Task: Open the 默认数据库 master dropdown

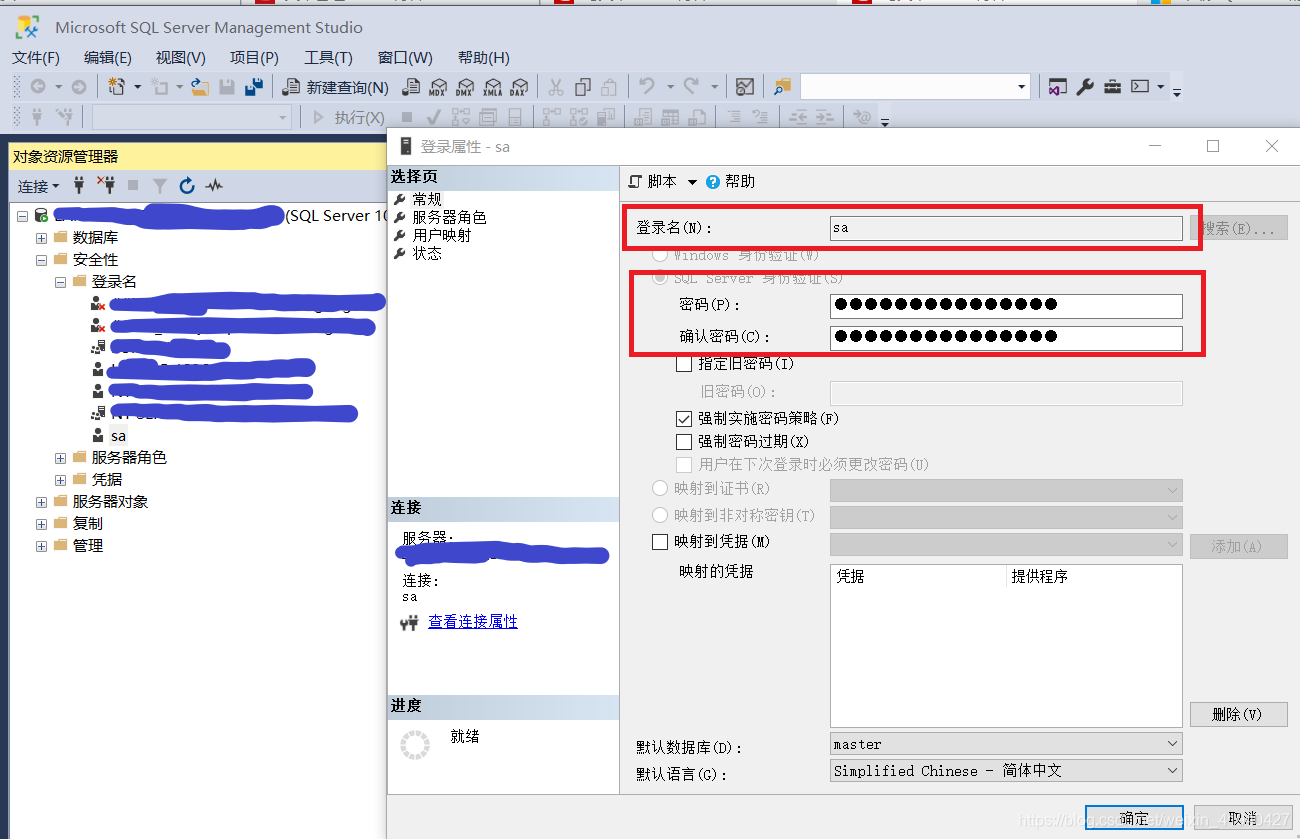Action: click(x=1006, y=744)
